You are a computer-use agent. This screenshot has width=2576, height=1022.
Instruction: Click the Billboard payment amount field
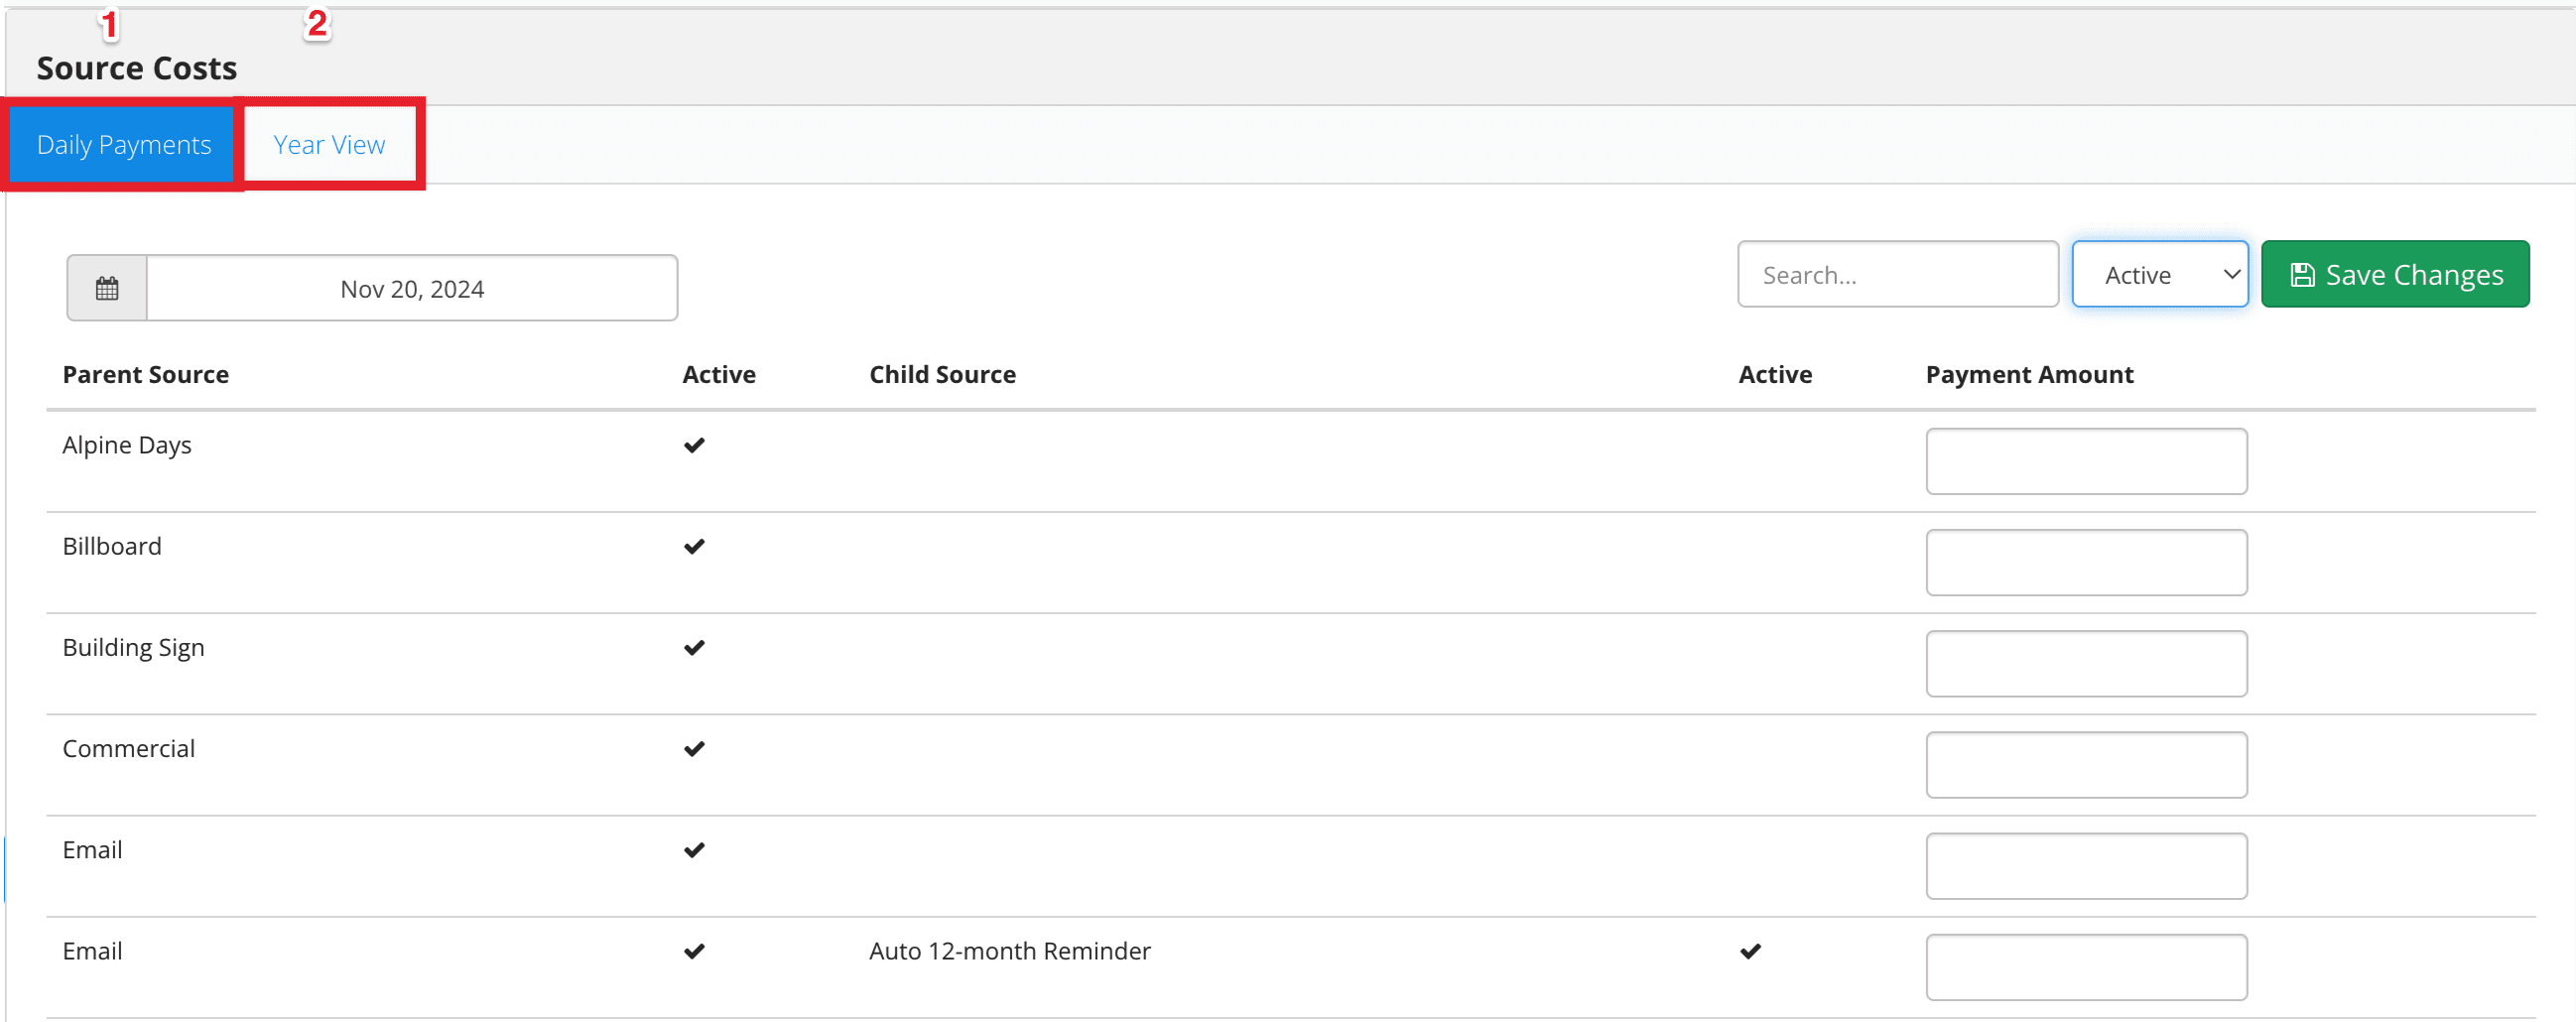(x=2086, y=562)
